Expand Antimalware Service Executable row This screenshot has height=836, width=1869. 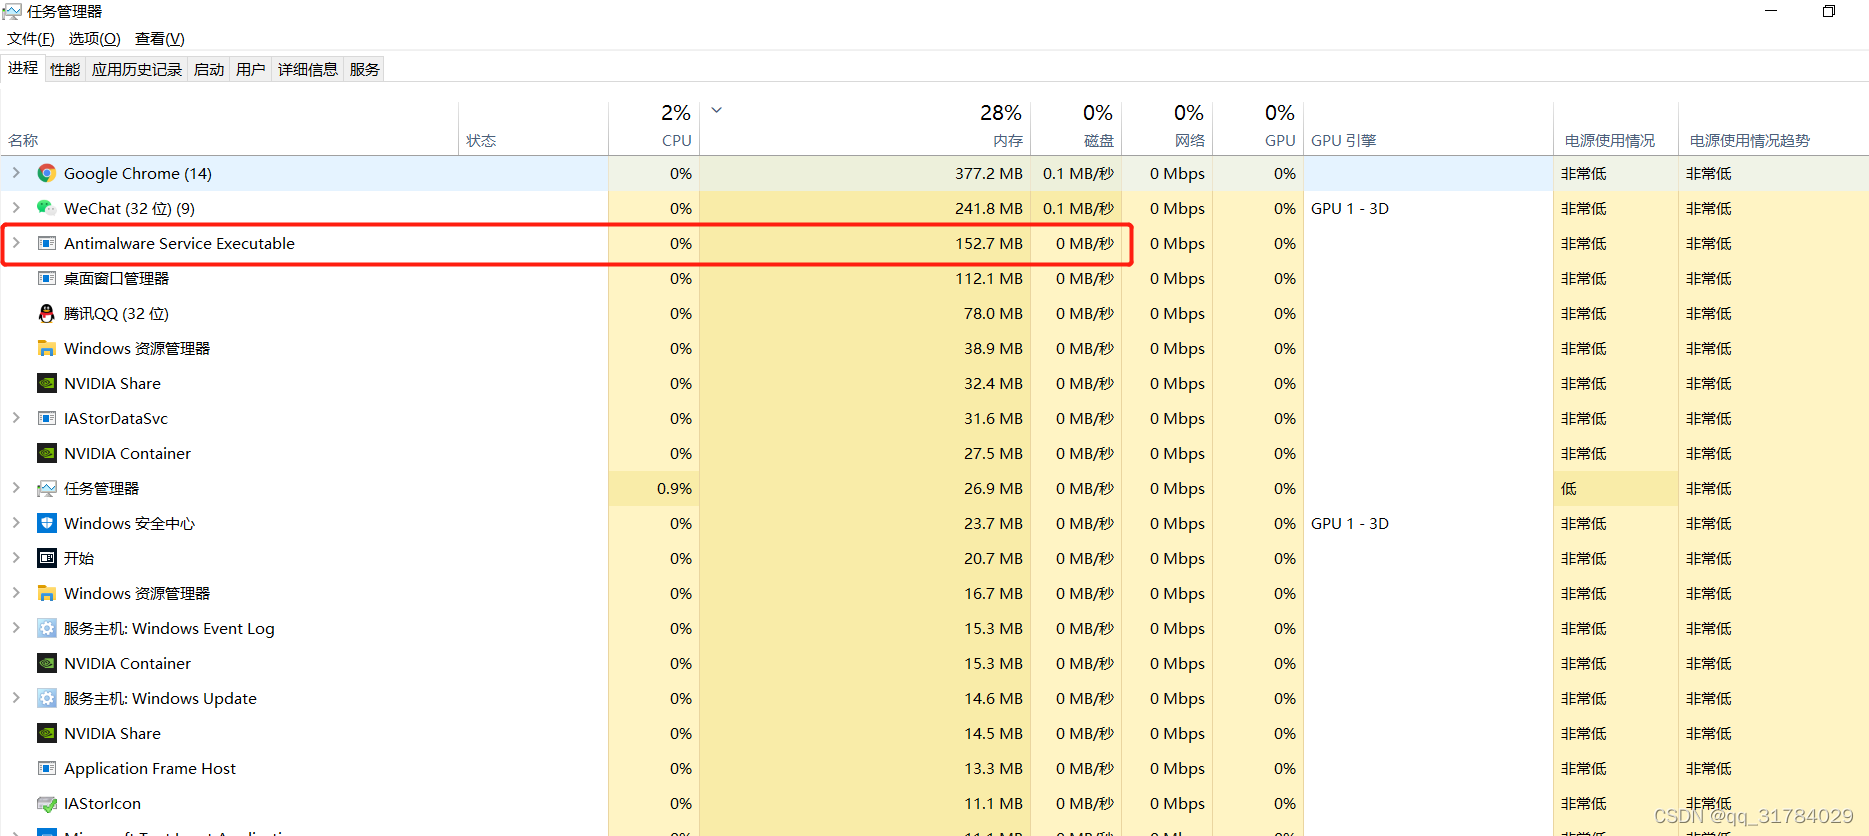(16, 243)
